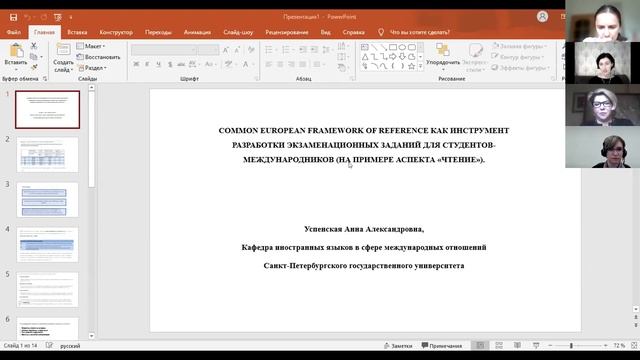Click the Примечания comments button
The width and height of the screenshot is (640, 360).
[442, 346]
